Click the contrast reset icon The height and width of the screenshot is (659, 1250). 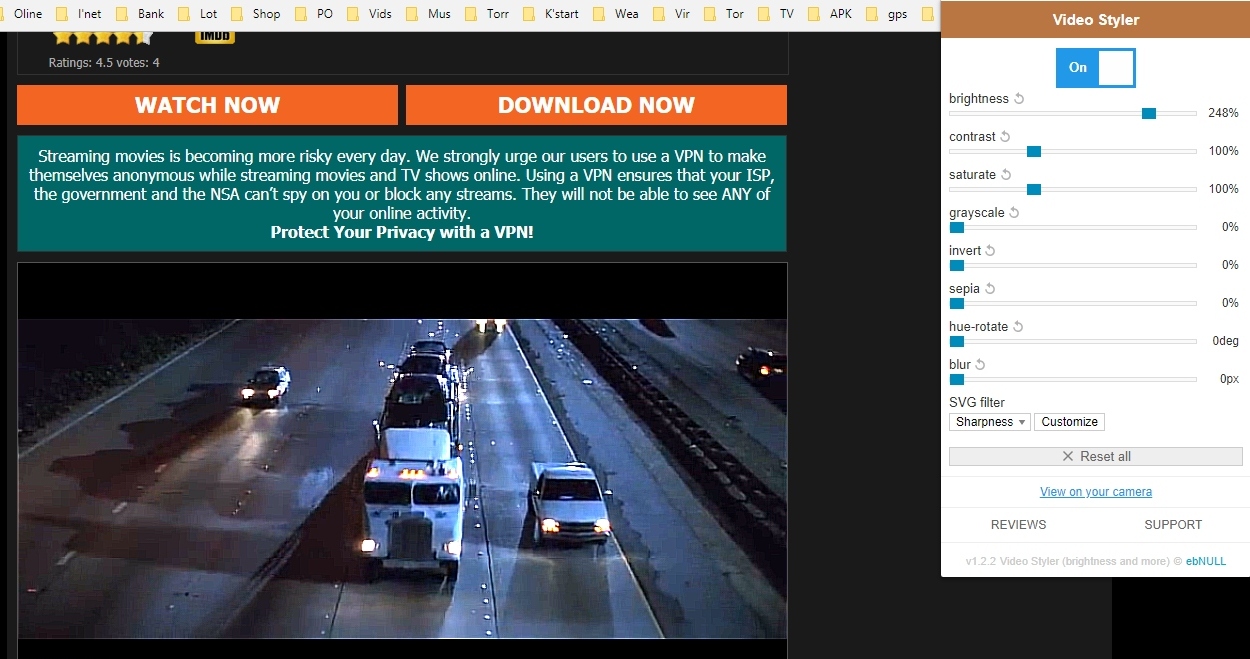(1006, 137)
